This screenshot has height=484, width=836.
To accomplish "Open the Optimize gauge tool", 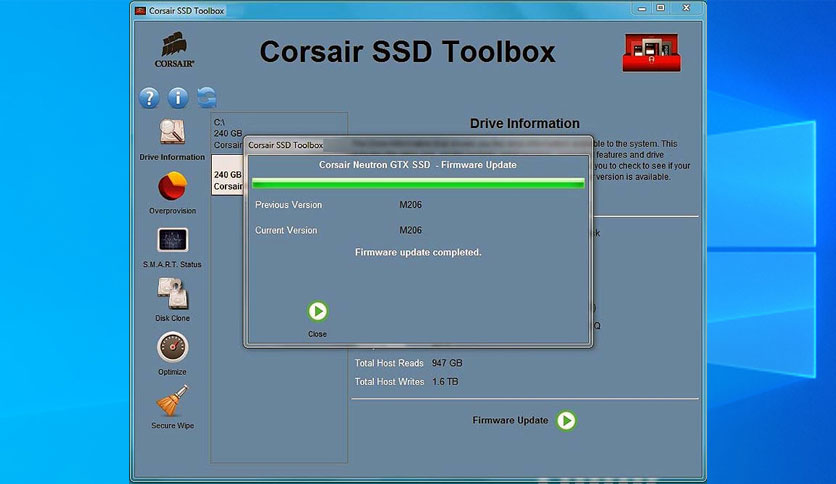I will (172, 353).
